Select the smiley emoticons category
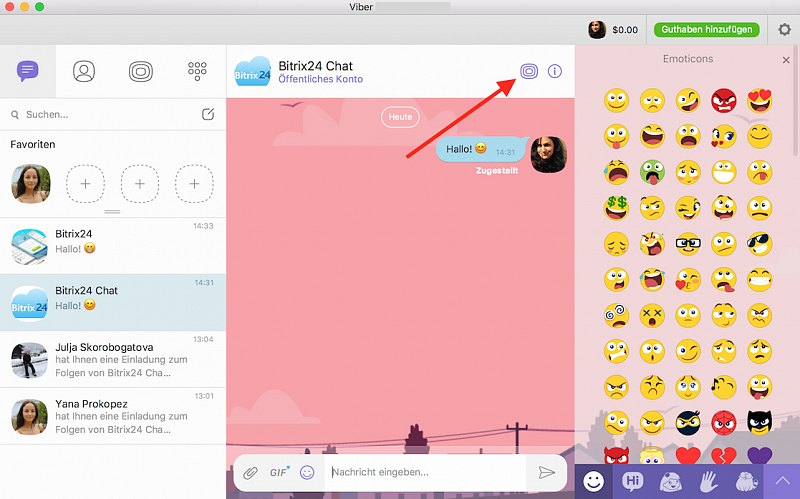800x499 pixels. 593,481
